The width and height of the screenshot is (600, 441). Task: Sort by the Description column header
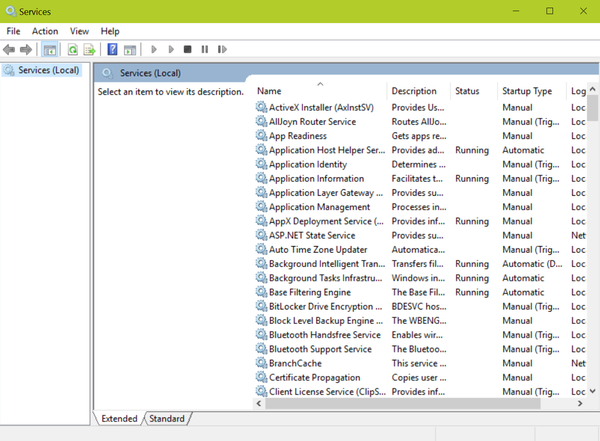click(419, 91)
